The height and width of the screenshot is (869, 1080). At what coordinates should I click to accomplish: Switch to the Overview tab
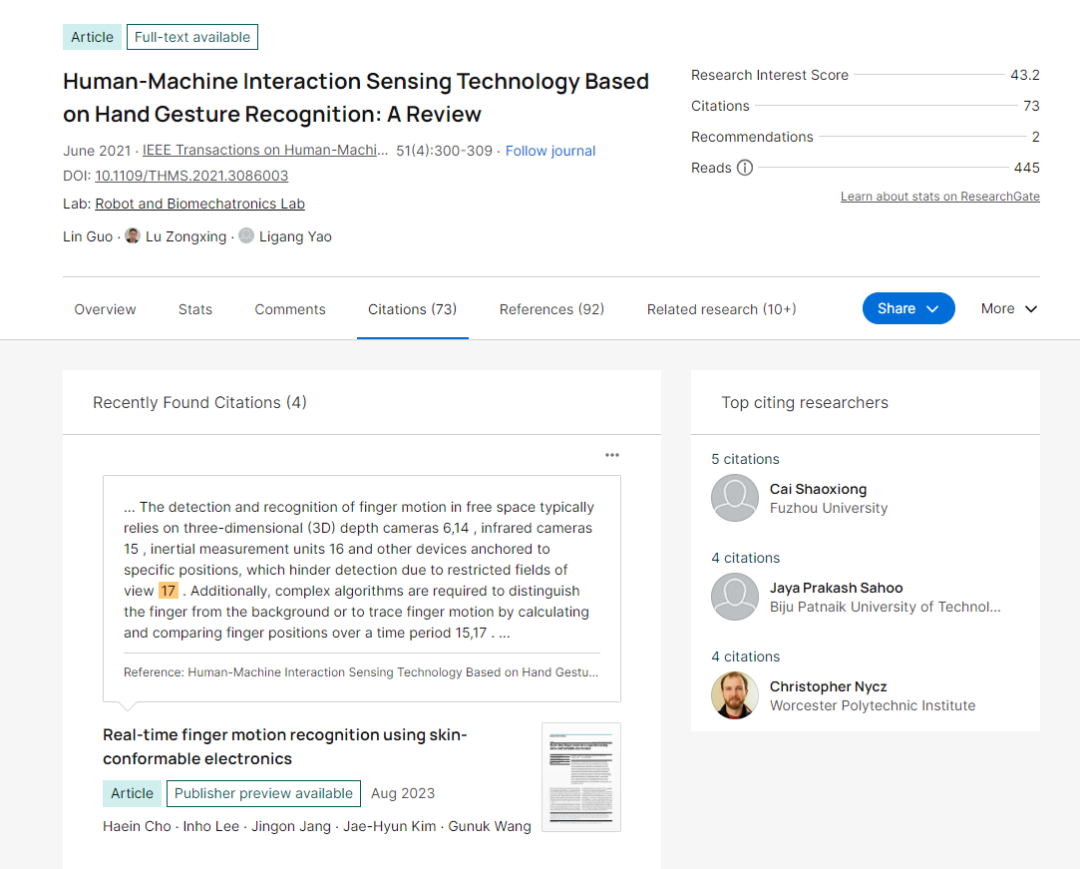105,310
